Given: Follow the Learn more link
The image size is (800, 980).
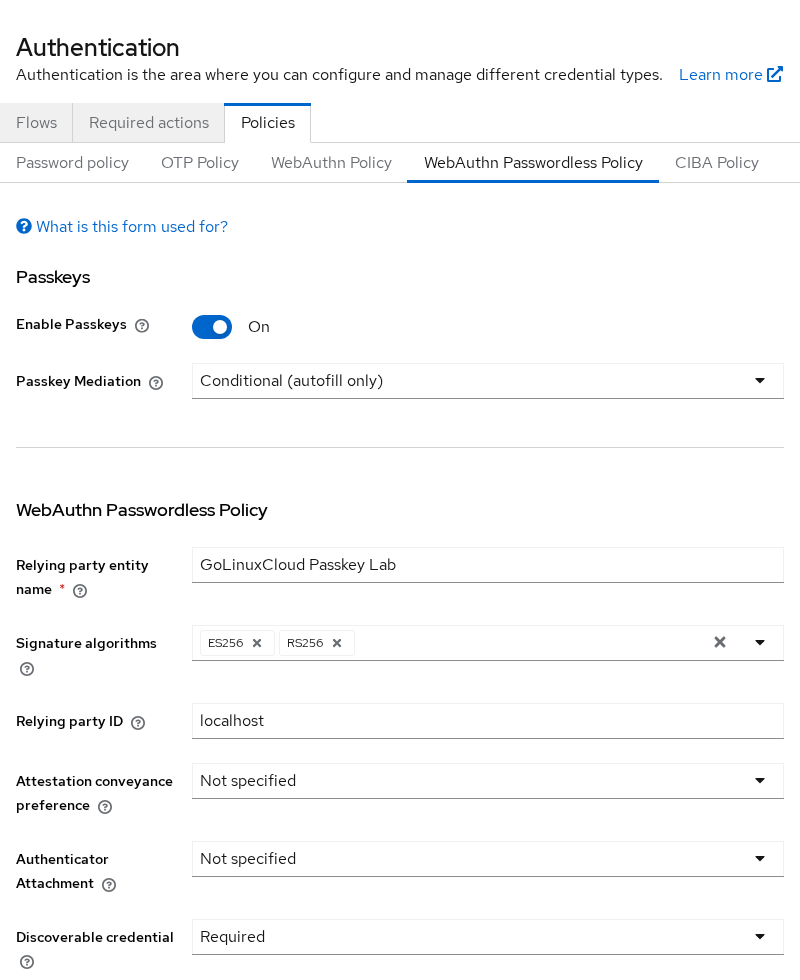Looking at the screenshot, I should (731, 74).
